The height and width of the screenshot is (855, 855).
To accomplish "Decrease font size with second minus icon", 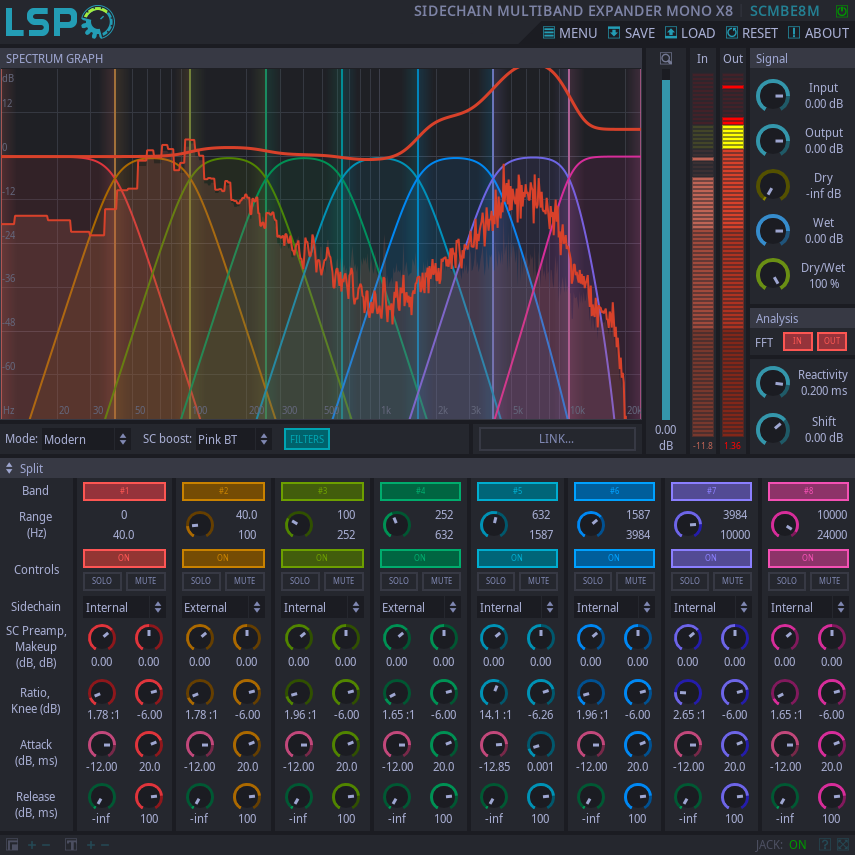I will pos(105,845).
